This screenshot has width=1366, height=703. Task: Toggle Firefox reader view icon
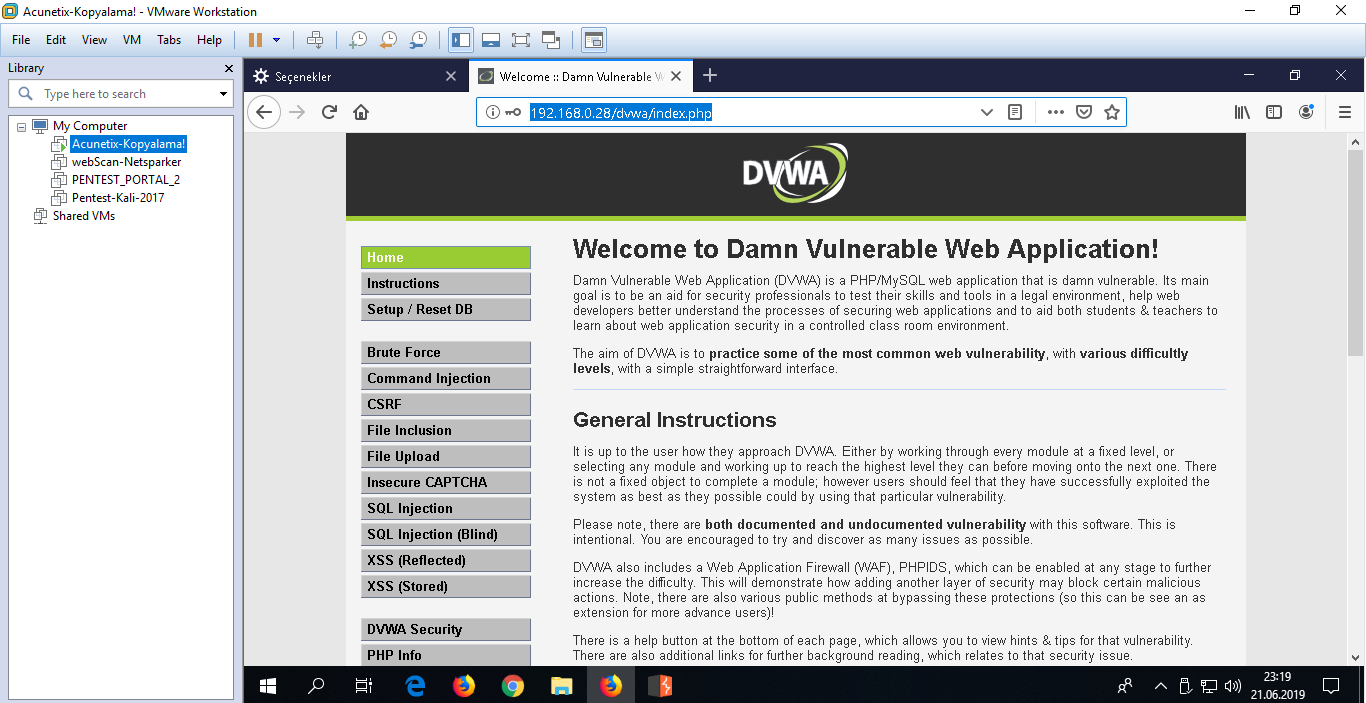coord(1015,112)
